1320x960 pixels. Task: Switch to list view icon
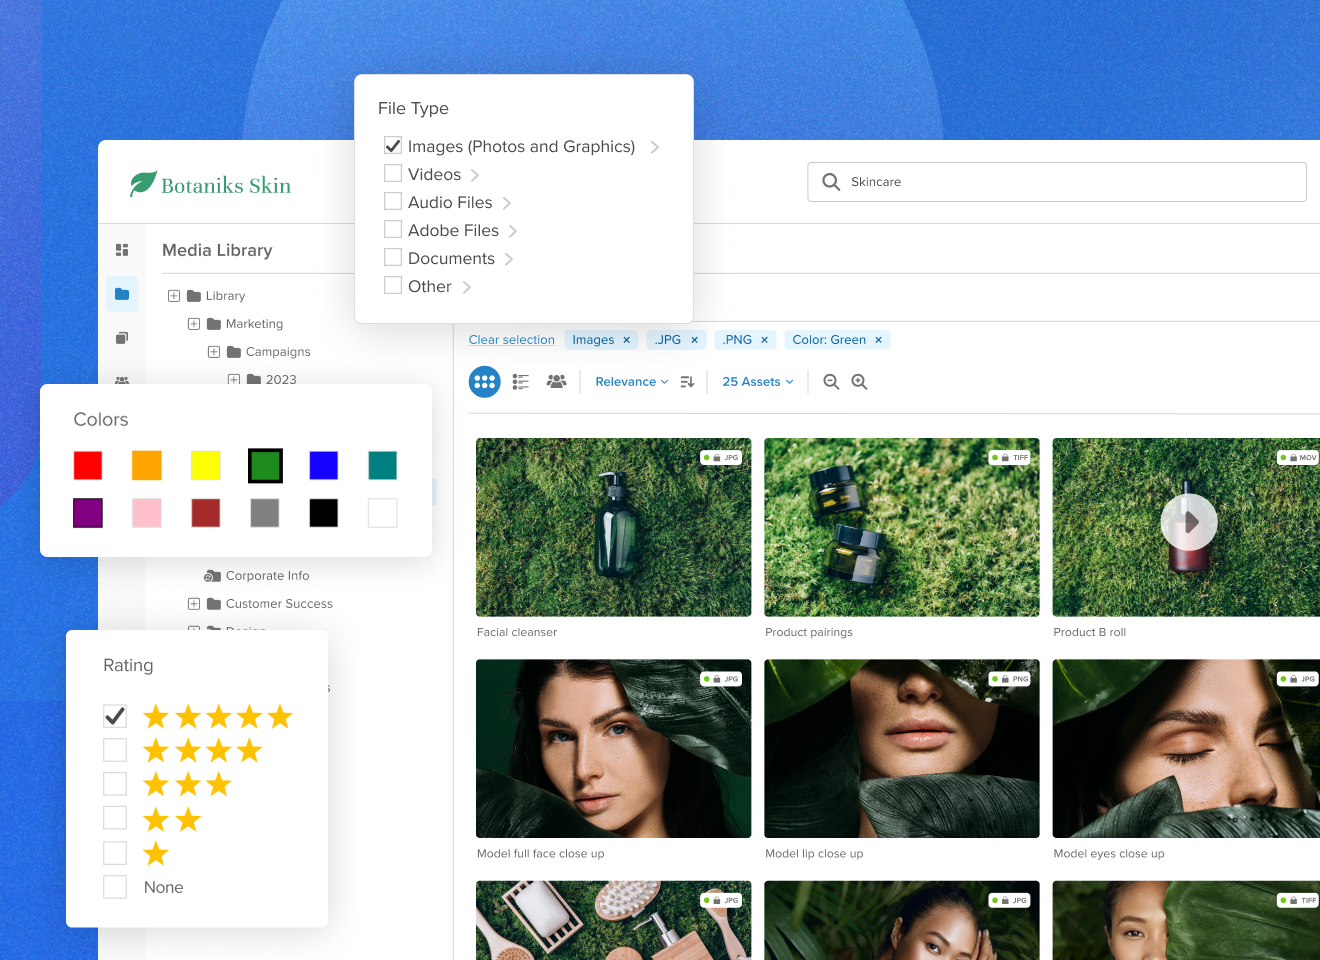click(x=521, y=382)
